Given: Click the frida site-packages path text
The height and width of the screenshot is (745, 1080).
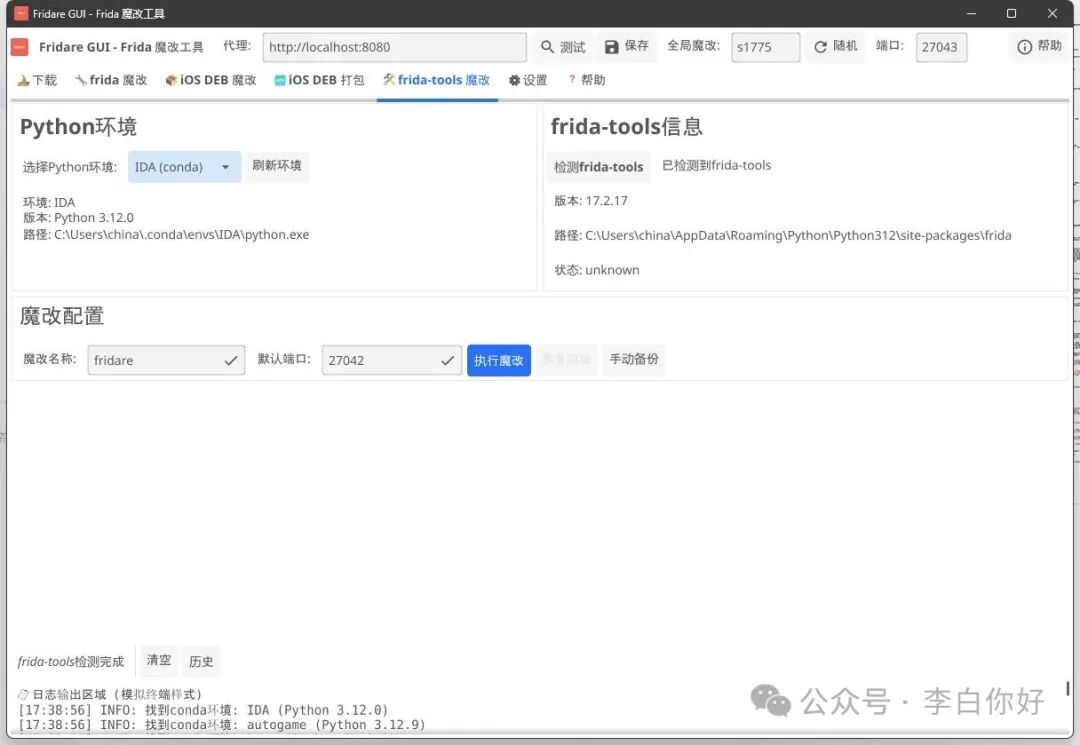Looking at the screenshot, I should click(x=782, y=235).
